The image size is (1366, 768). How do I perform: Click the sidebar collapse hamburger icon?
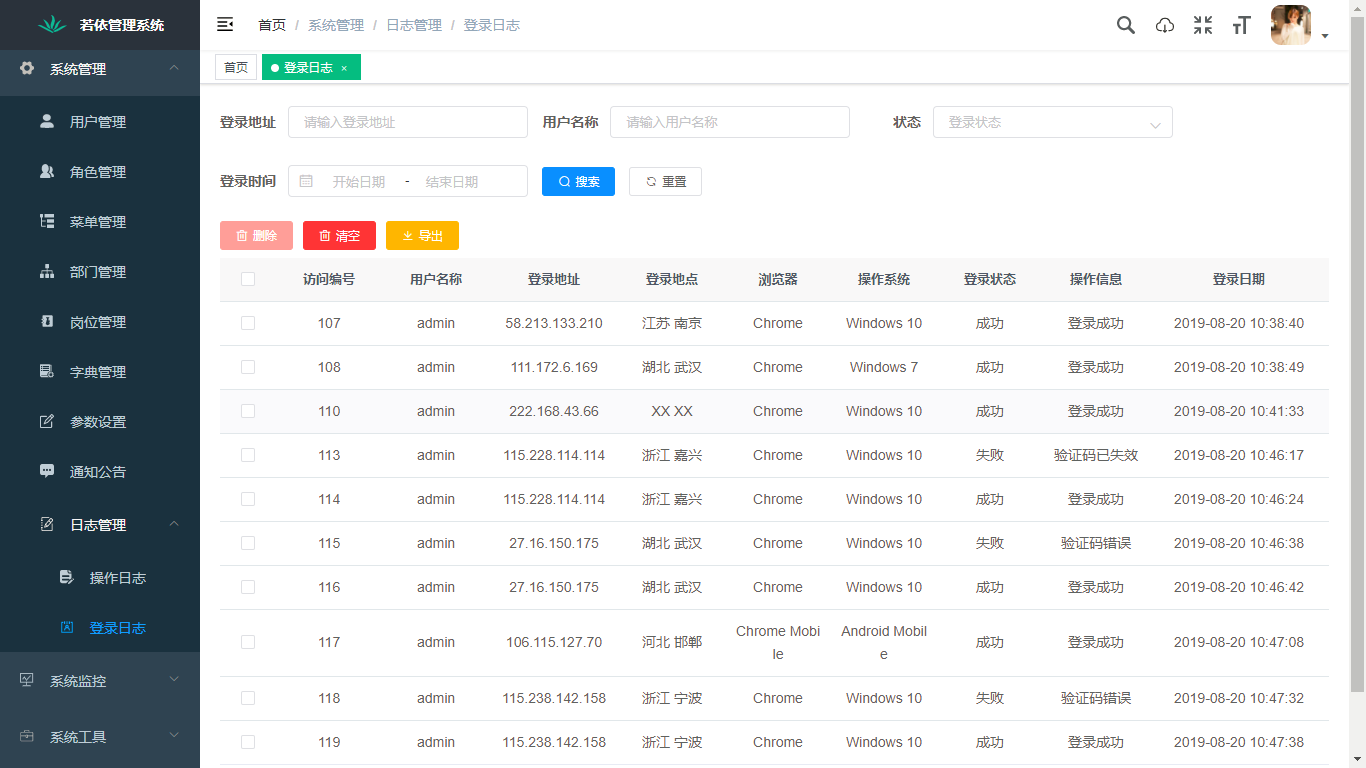tap(225, 25)
